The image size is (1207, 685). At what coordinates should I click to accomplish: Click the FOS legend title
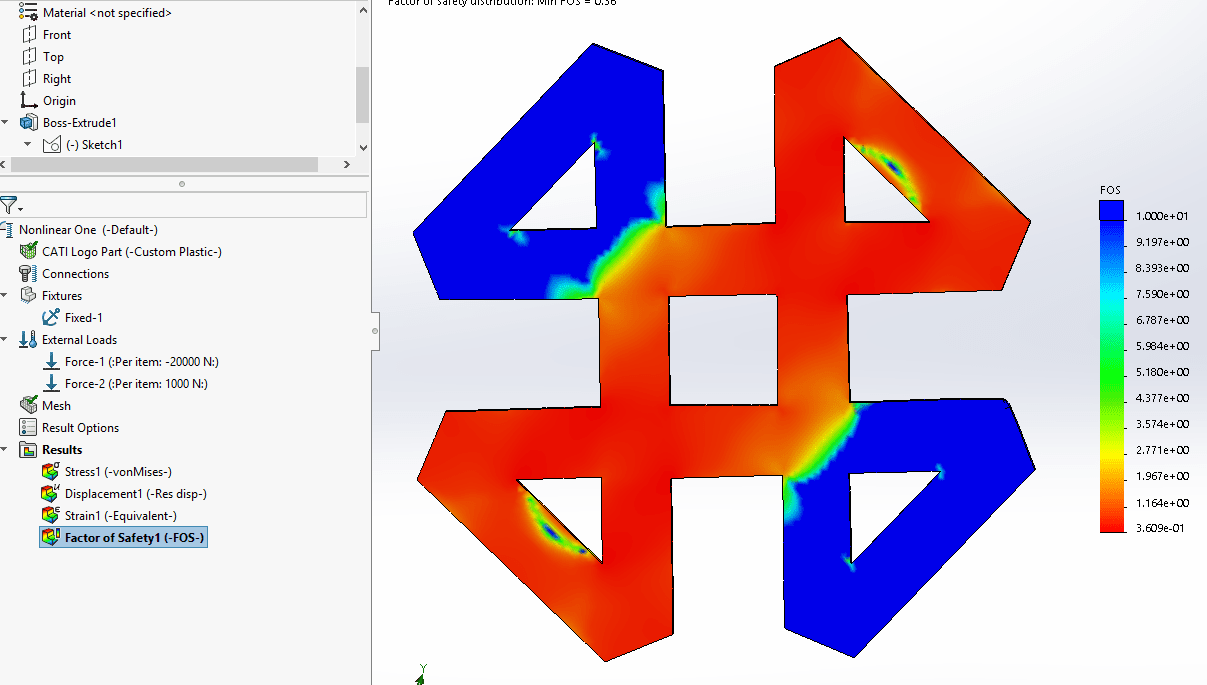[1110, 190]
